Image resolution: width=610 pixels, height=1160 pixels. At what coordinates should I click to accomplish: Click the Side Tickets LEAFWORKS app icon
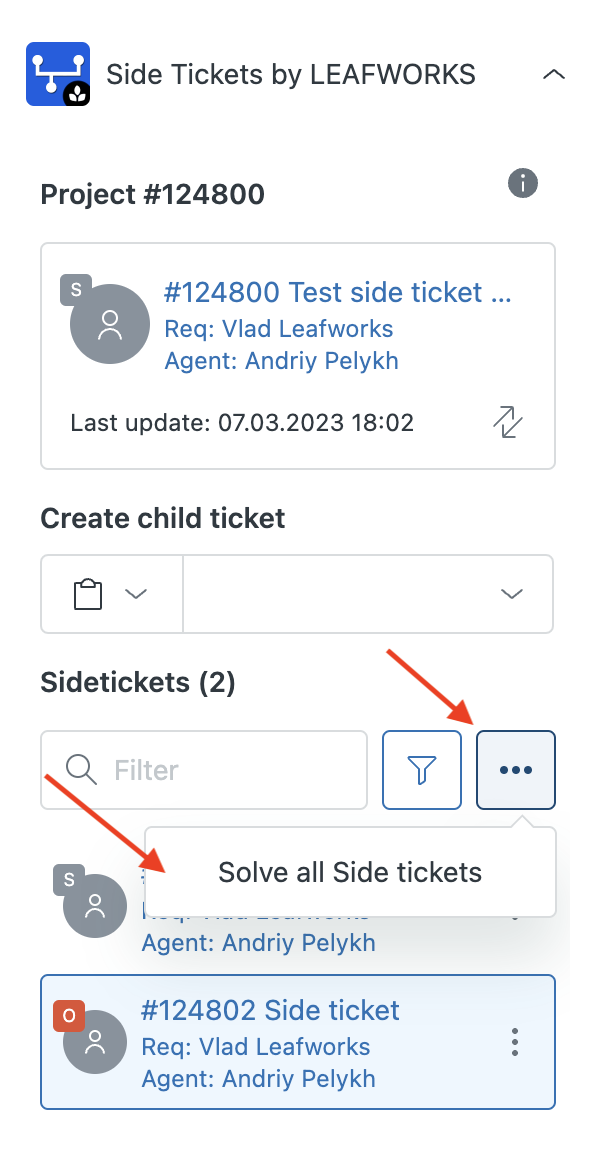pyautogui.click(x=57, y=74)
